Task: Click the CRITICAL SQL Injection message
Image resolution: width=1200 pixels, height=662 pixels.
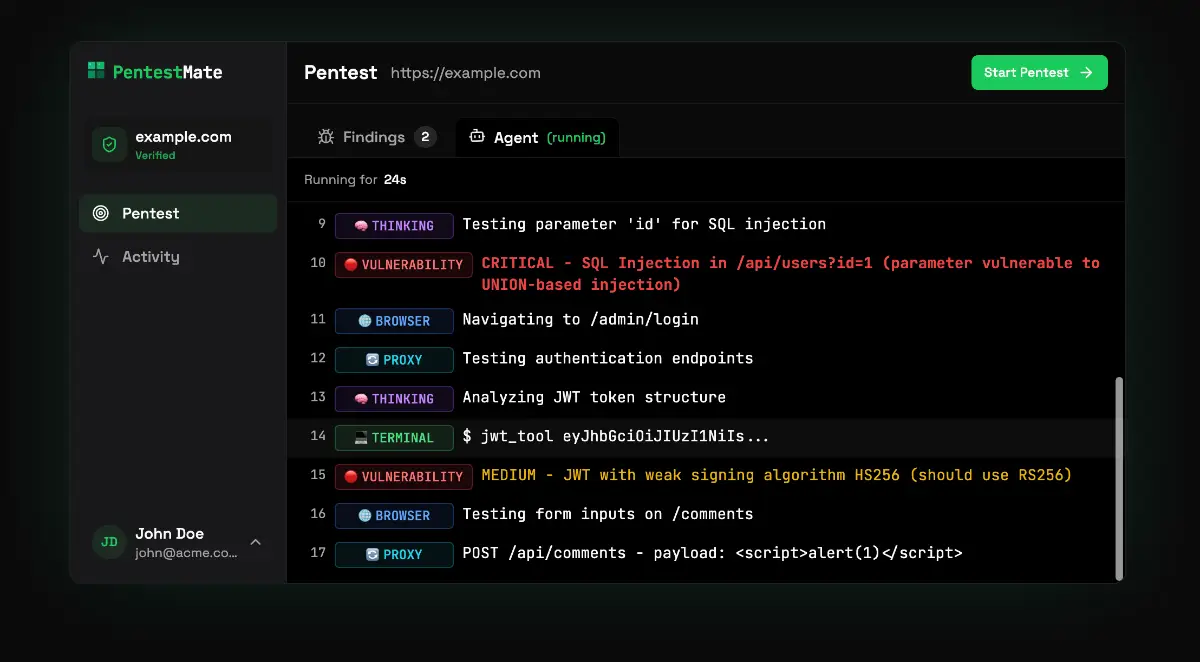Action: [x=790, y=274]
